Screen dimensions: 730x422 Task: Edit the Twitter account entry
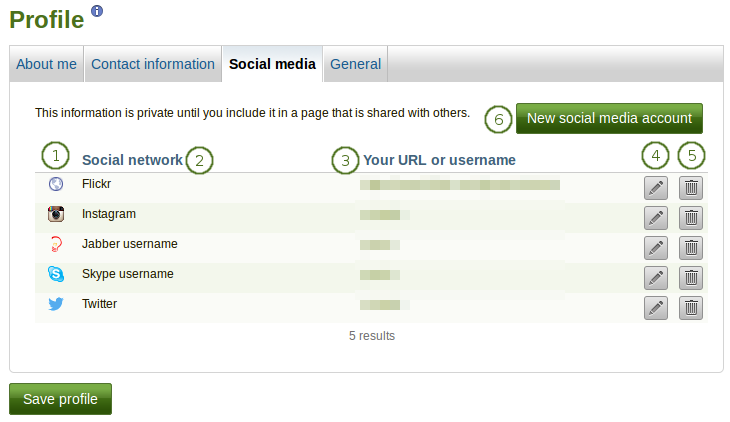(656, 308)
